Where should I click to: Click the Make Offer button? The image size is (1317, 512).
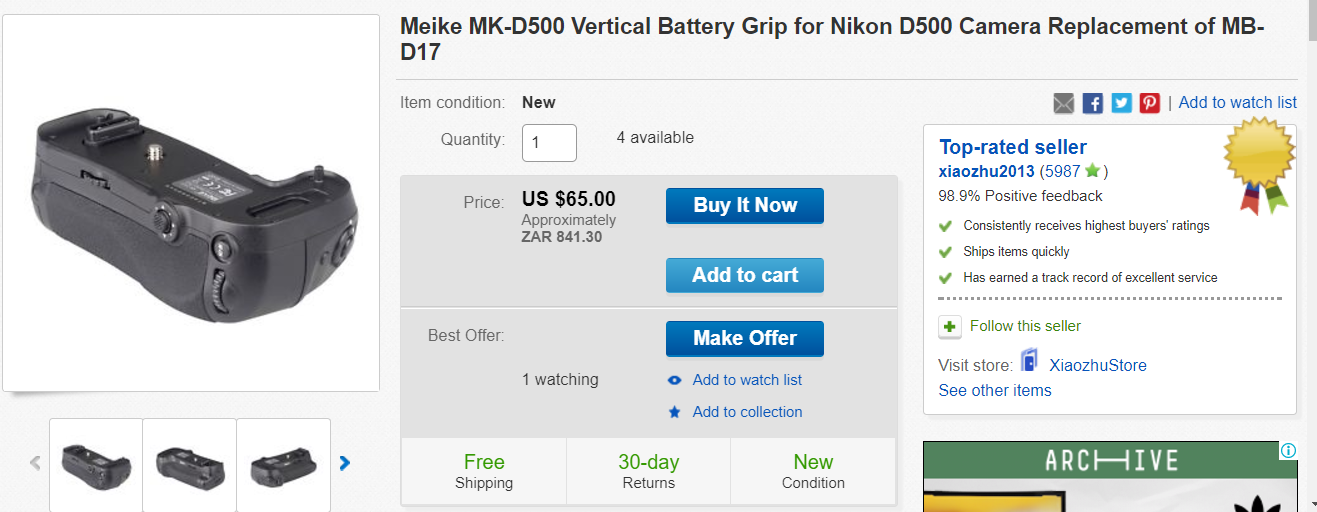[745, 338]
